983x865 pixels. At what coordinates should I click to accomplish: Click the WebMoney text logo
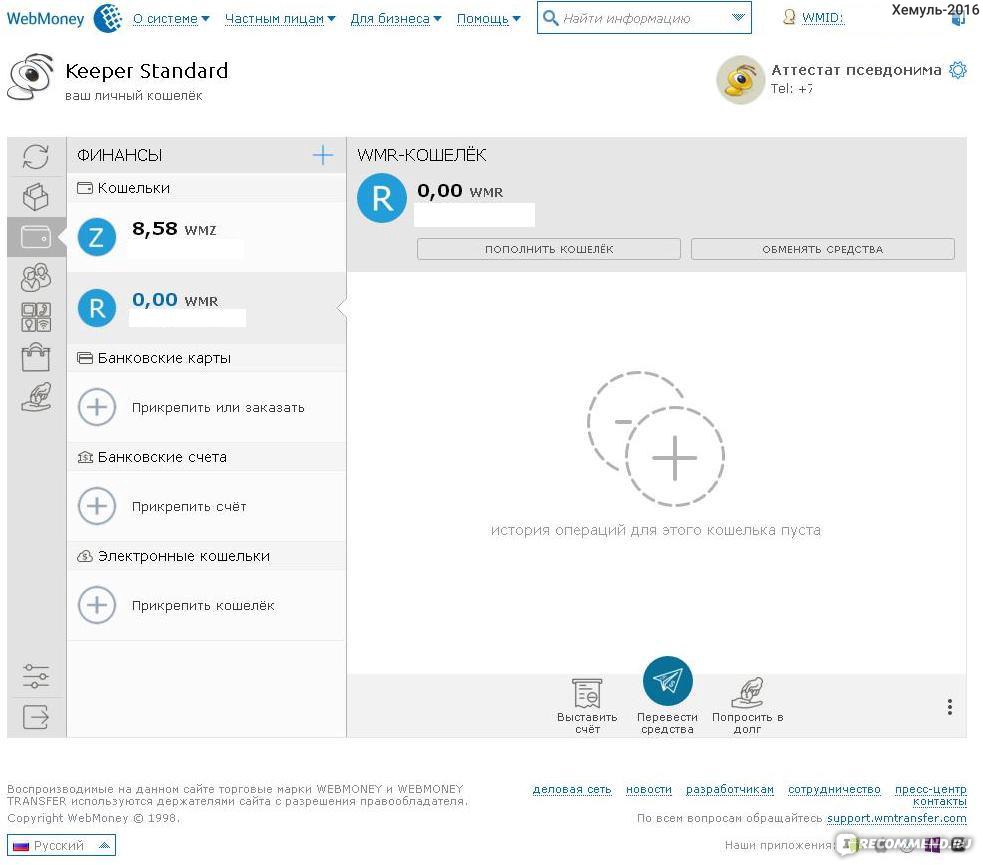pyautogui.click(x=45, y=19)
